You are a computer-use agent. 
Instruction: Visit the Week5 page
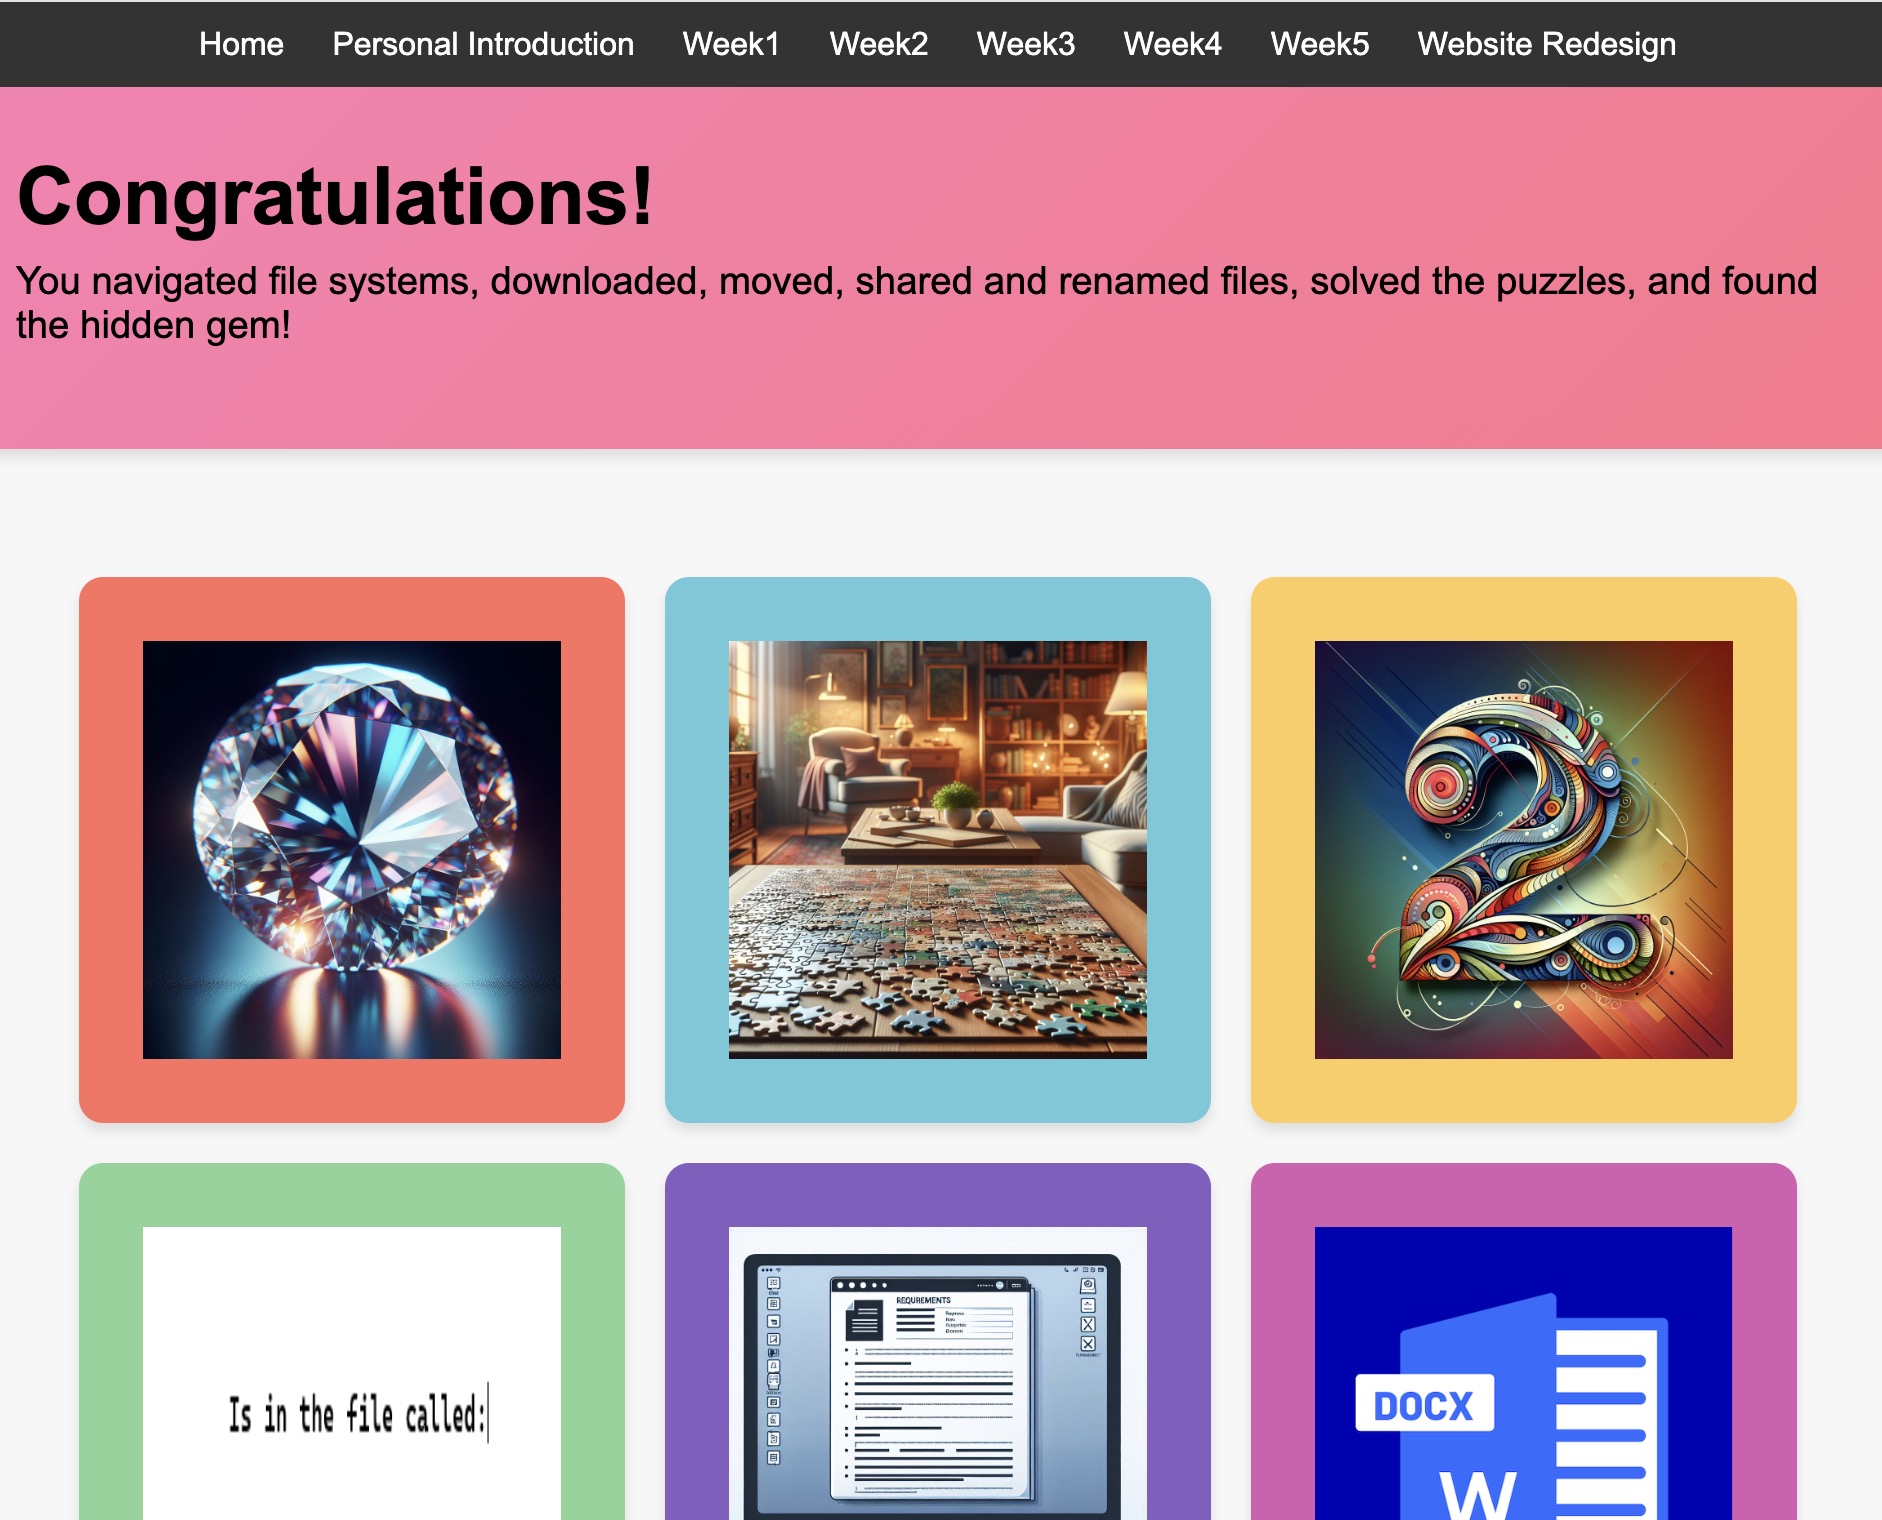point(1319,44)
